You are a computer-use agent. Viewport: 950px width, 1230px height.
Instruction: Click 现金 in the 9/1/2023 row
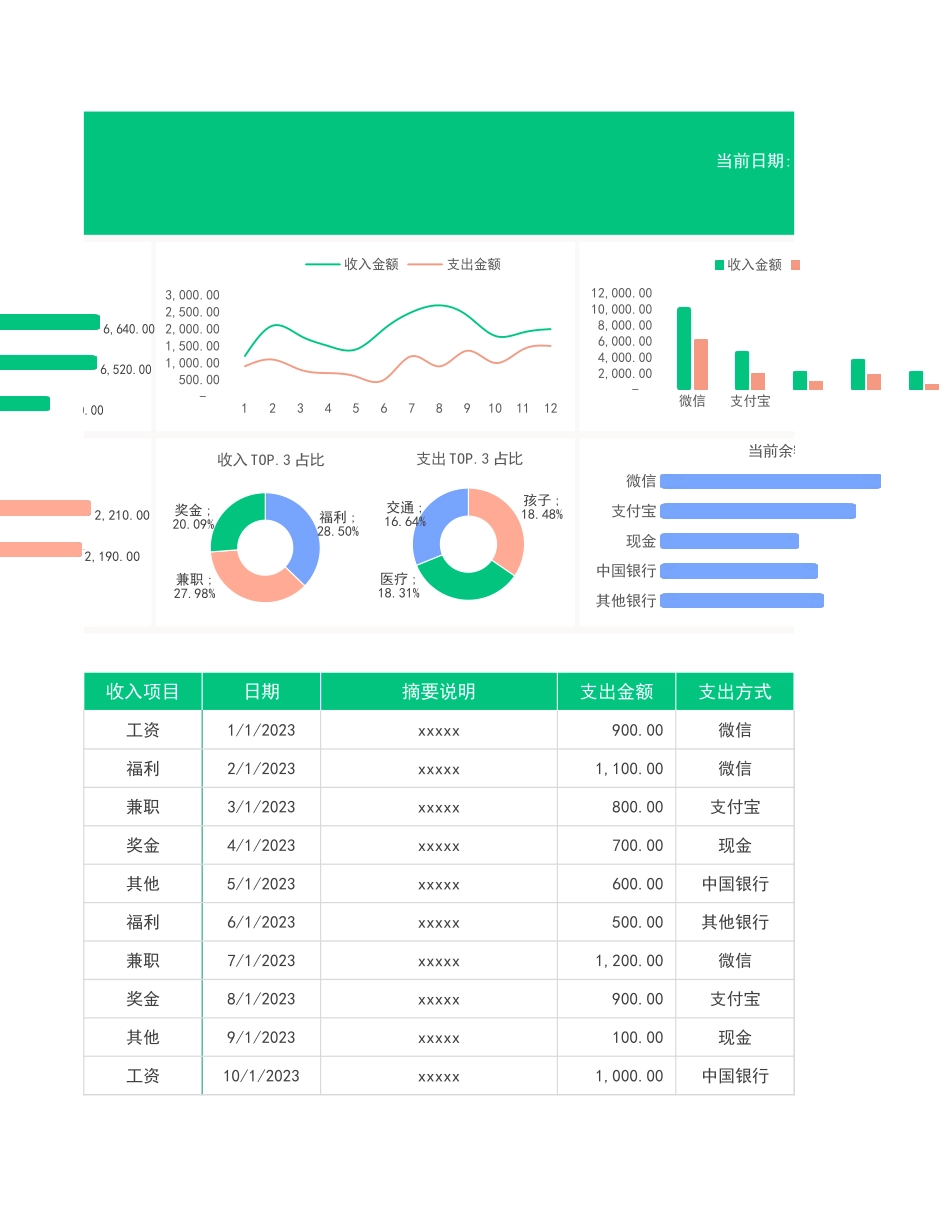tap(735, 1037)
